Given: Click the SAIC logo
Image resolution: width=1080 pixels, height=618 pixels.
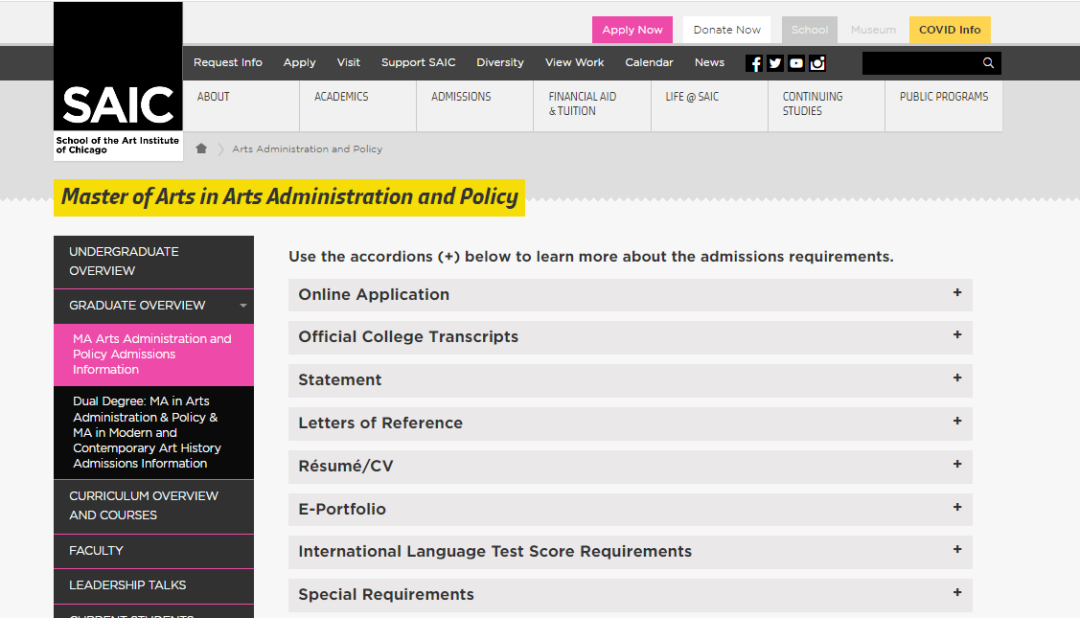Looking at the screenshot, I should click(x=118, y=81).
